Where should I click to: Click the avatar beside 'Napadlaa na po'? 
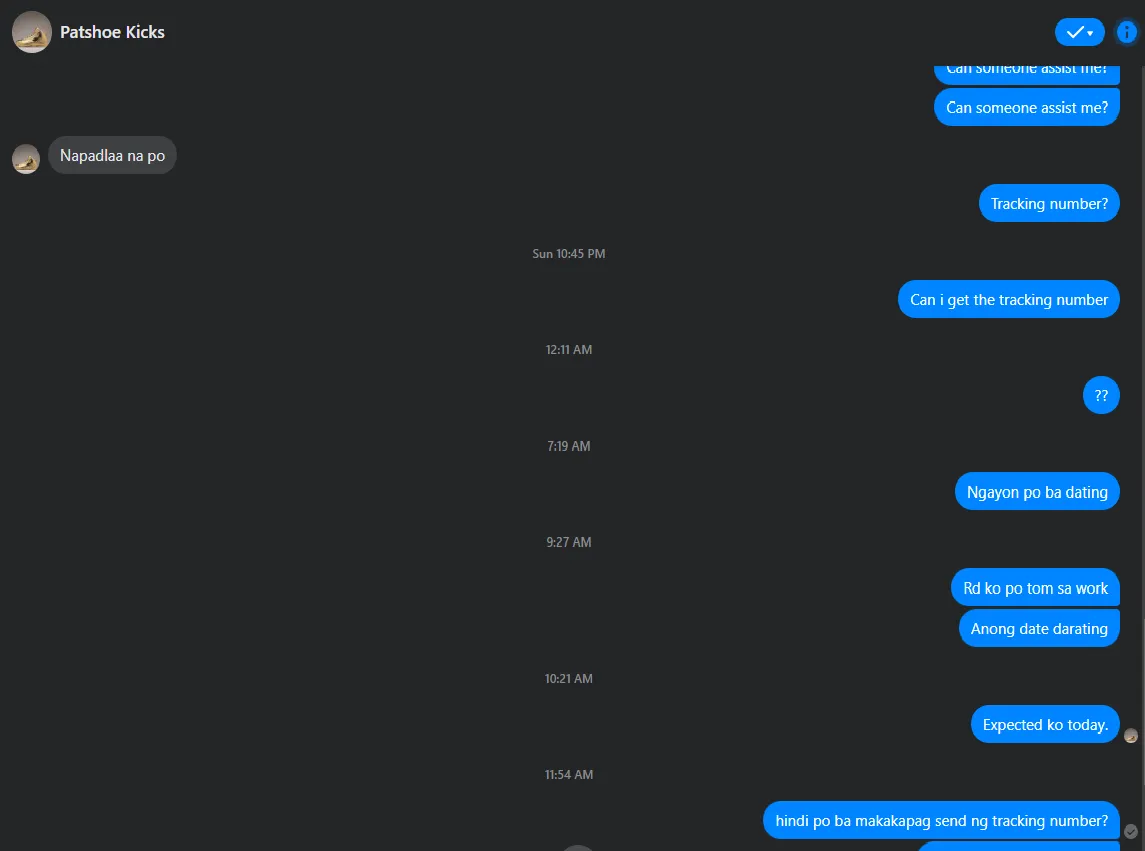click(x=26, y=159)
